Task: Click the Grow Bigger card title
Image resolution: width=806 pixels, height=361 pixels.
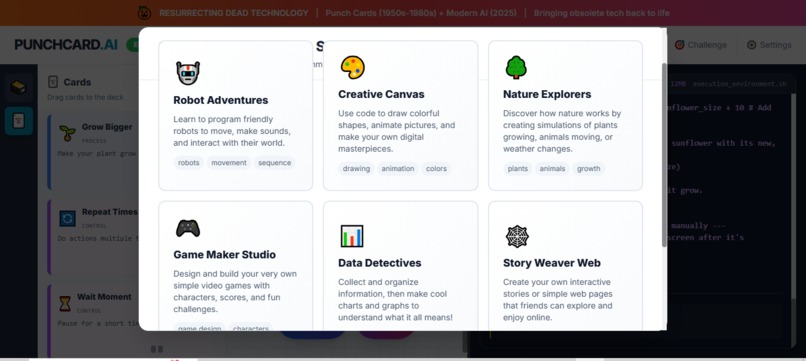Action: click(107, 127)
